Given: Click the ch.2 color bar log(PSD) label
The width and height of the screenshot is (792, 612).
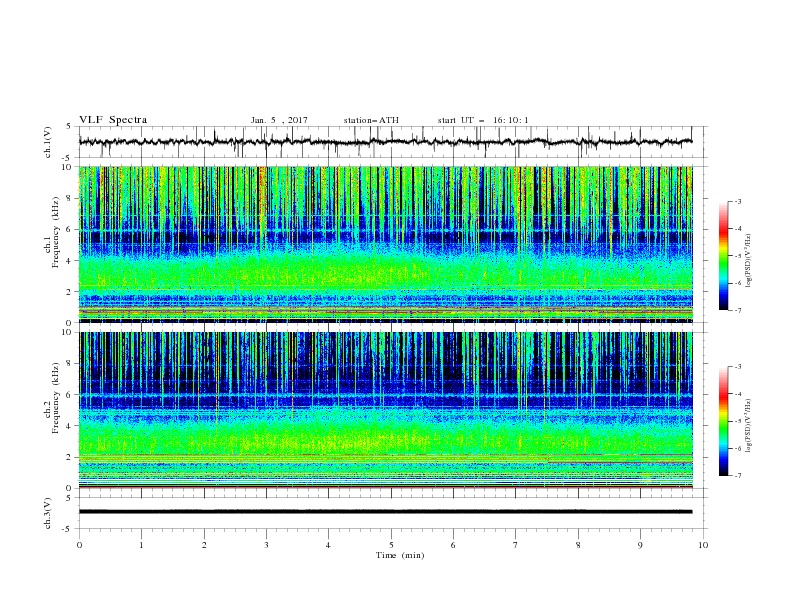Looking at the screenshot, I should (748, 425).
